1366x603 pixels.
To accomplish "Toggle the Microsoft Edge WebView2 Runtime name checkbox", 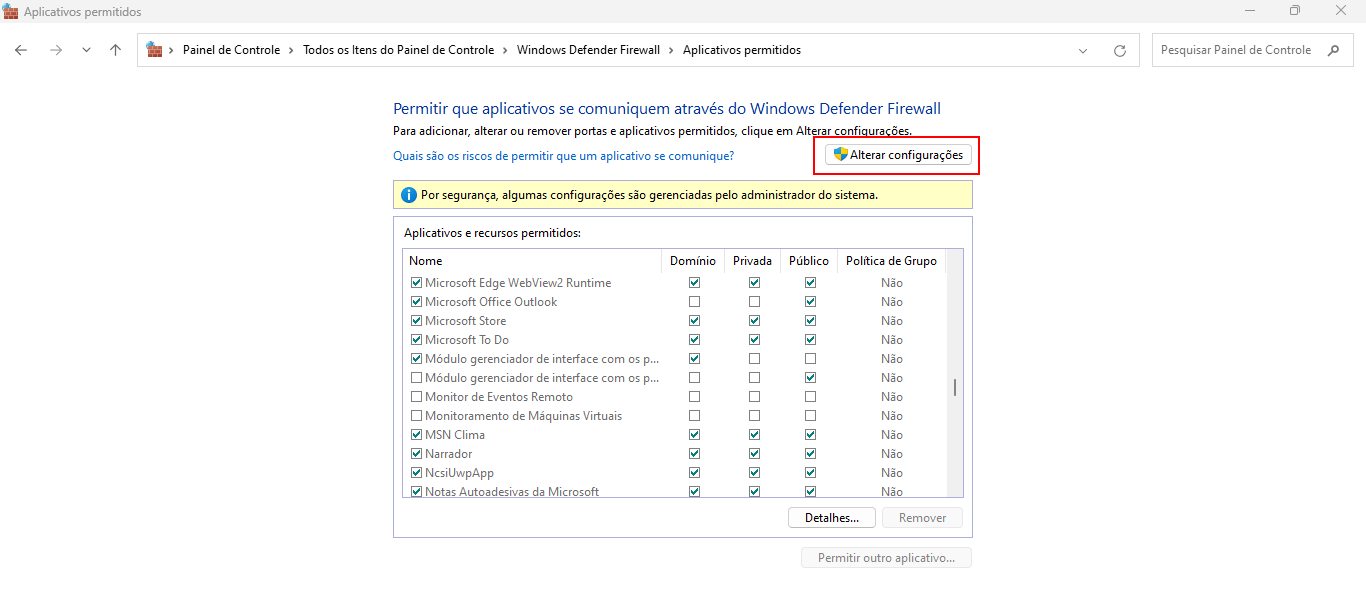I will 416,283.
